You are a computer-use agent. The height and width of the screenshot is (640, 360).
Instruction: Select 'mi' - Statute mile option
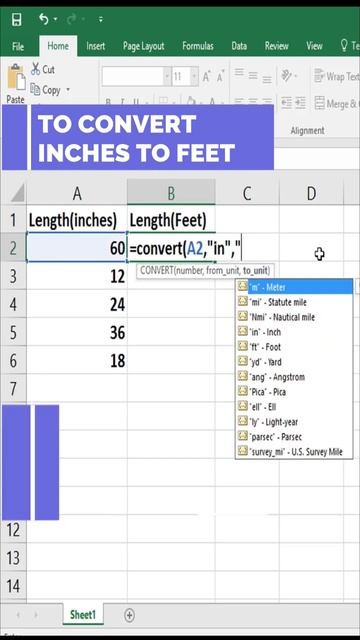click(x=294, y=302)
